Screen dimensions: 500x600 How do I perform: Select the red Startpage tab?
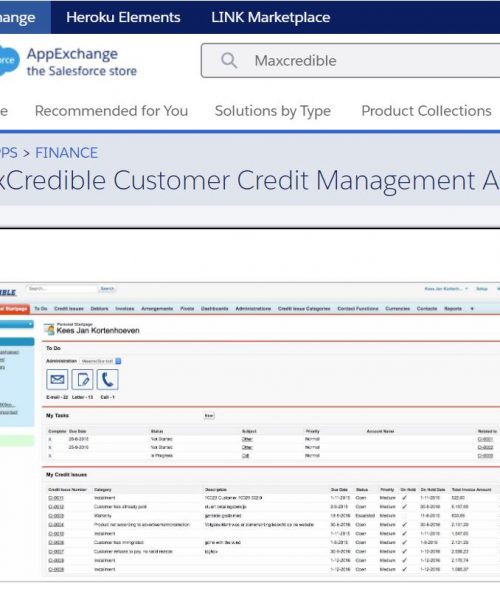15,308
